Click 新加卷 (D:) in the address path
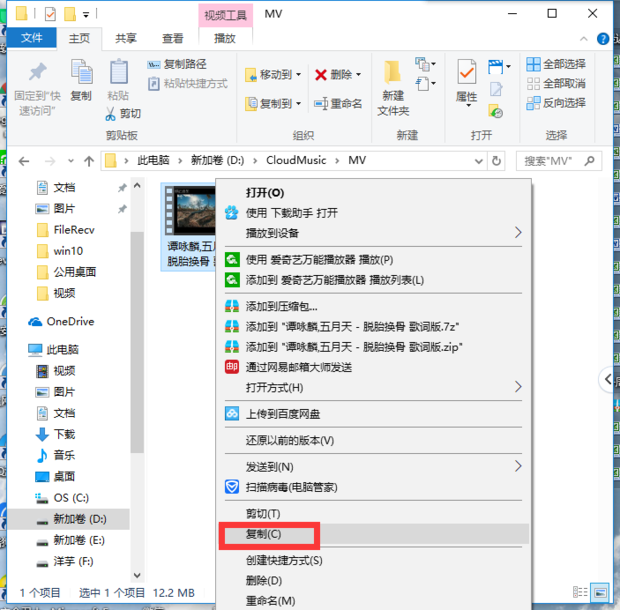The height and width of the screenshot is (610, 620). (217, 161)
